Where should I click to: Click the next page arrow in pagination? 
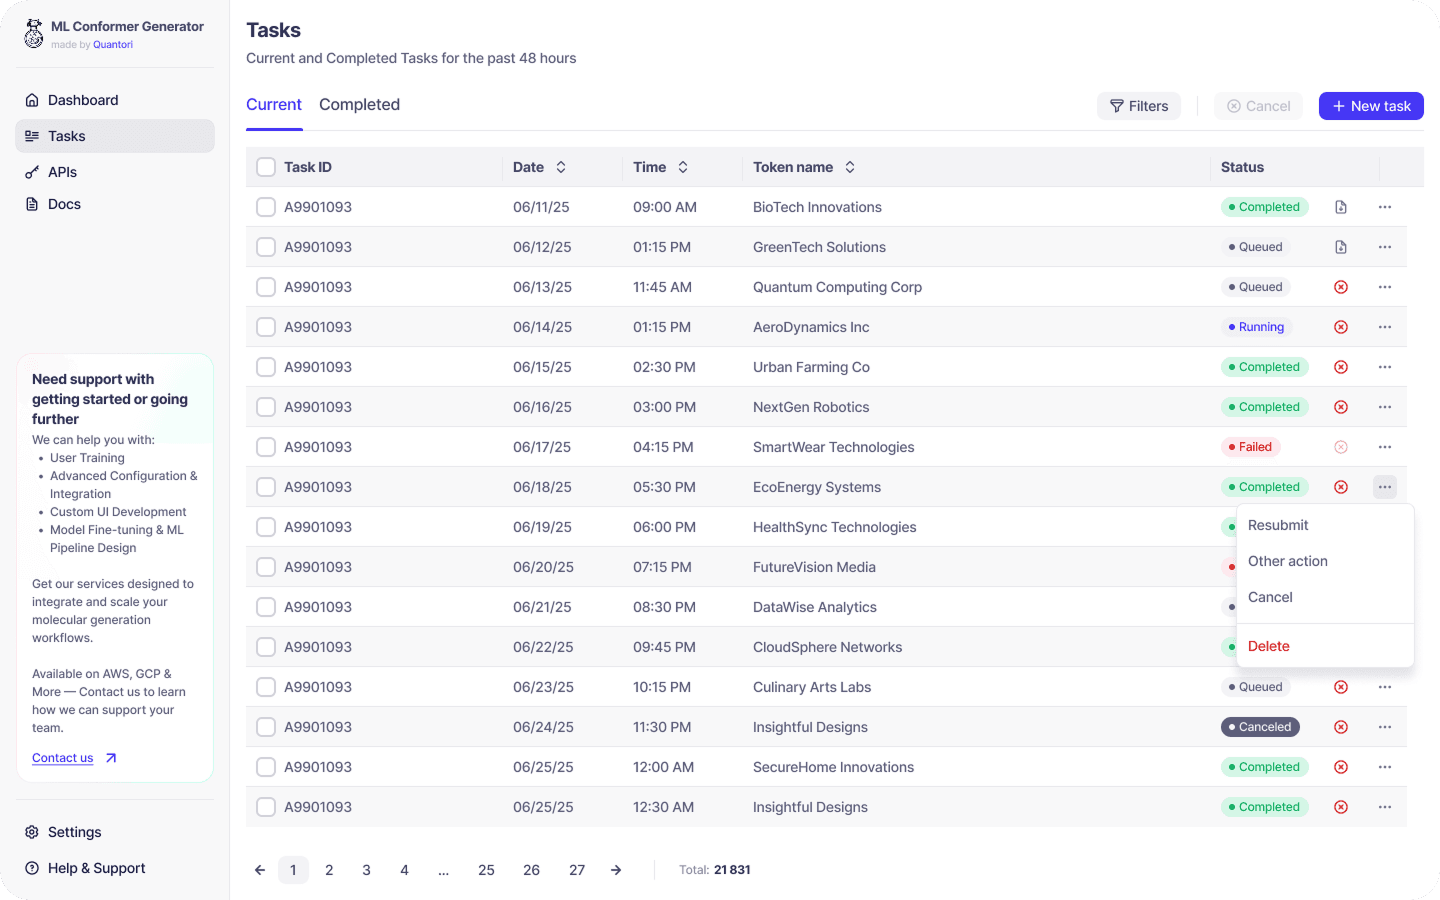tap(616, 870)
